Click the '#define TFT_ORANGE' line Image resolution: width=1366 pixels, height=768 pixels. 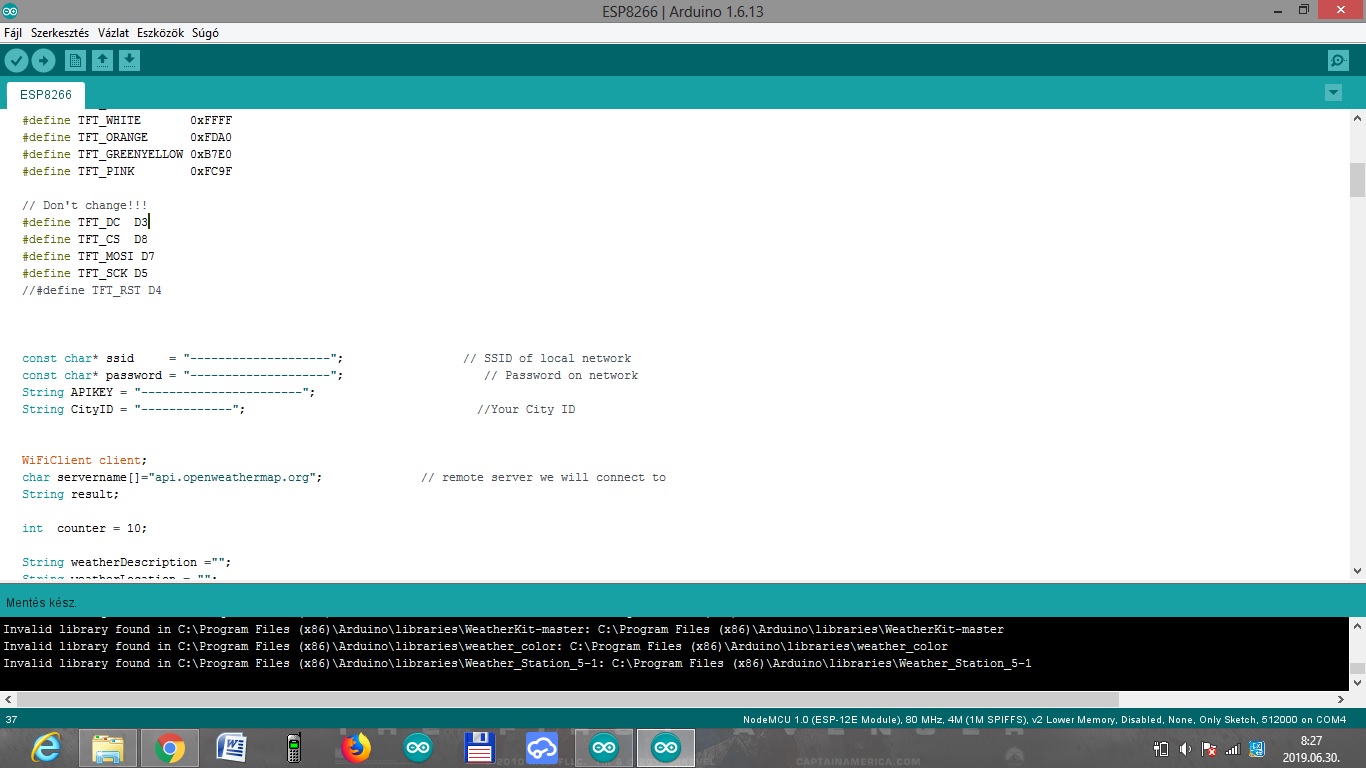(x=127, y=137)
